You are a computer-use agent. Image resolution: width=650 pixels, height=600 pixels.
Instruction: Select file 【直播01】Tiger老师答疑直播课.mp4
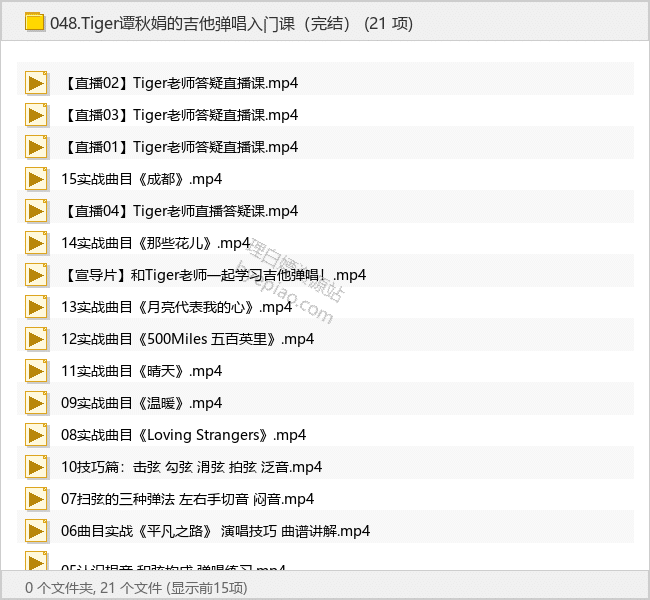pos(180,147)
